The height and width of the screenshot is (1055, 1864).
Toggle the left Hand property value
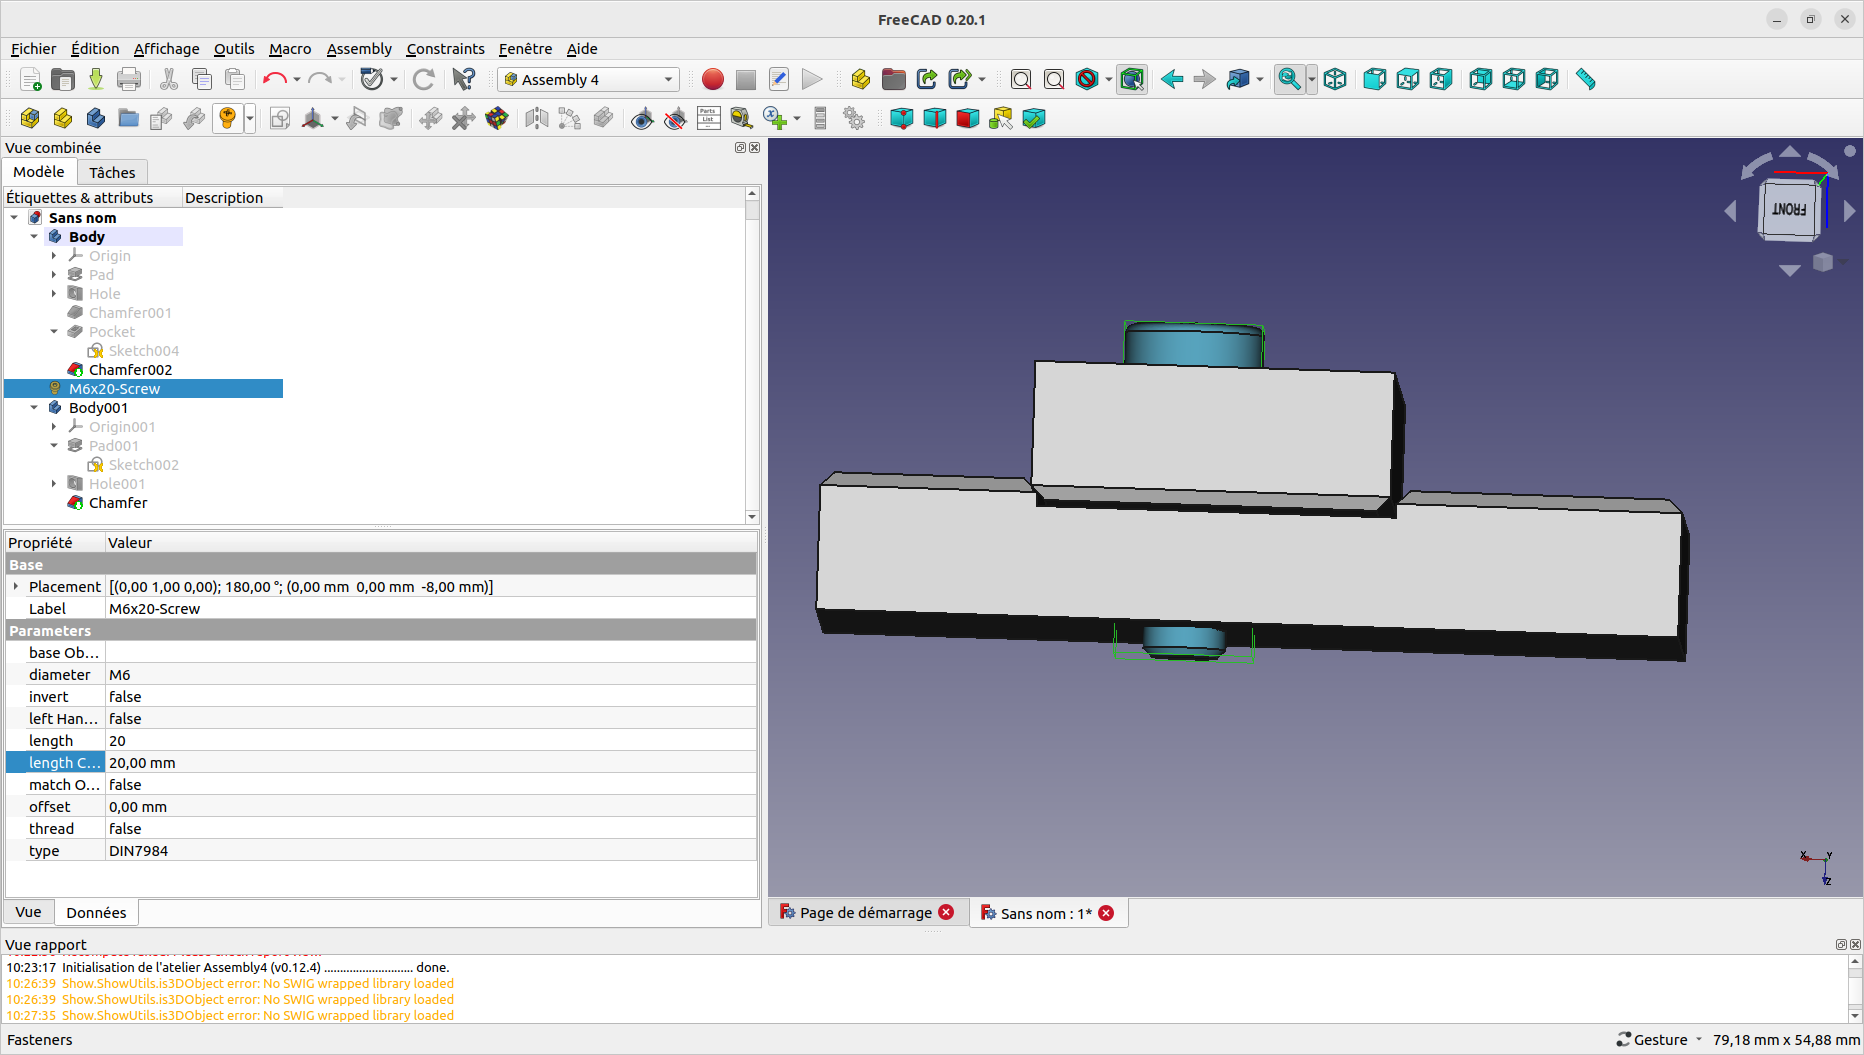pos(430,719)
